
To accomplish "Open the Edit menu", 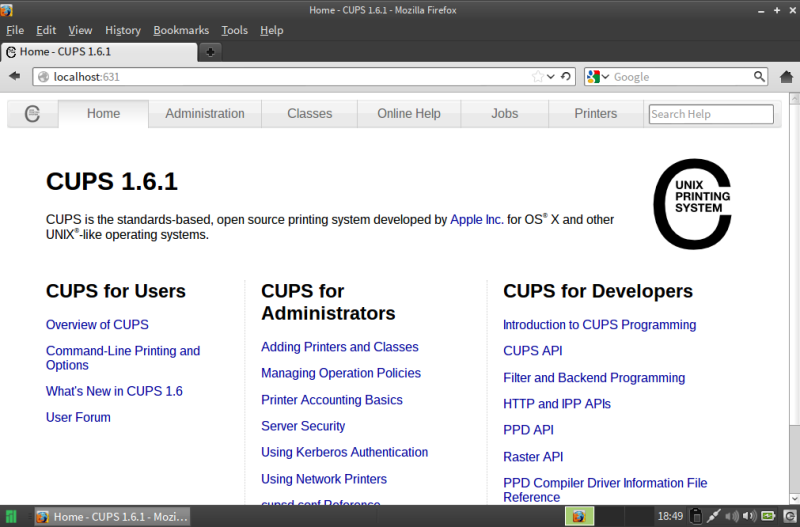I will (46, 30).
